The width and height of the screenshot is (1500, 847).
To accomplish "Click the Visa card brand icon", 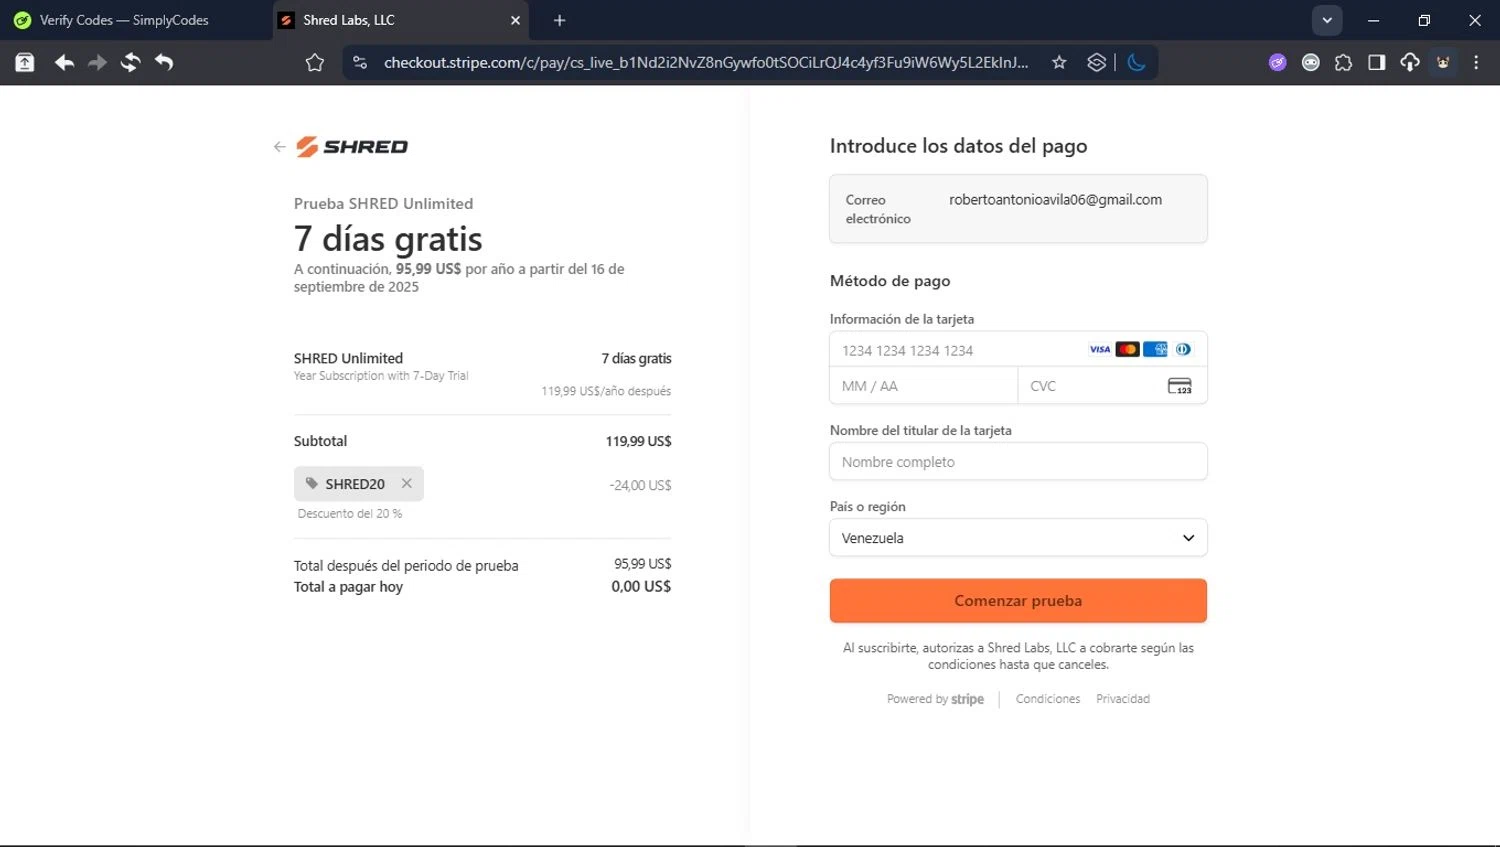I will [x=1100, y=349].
